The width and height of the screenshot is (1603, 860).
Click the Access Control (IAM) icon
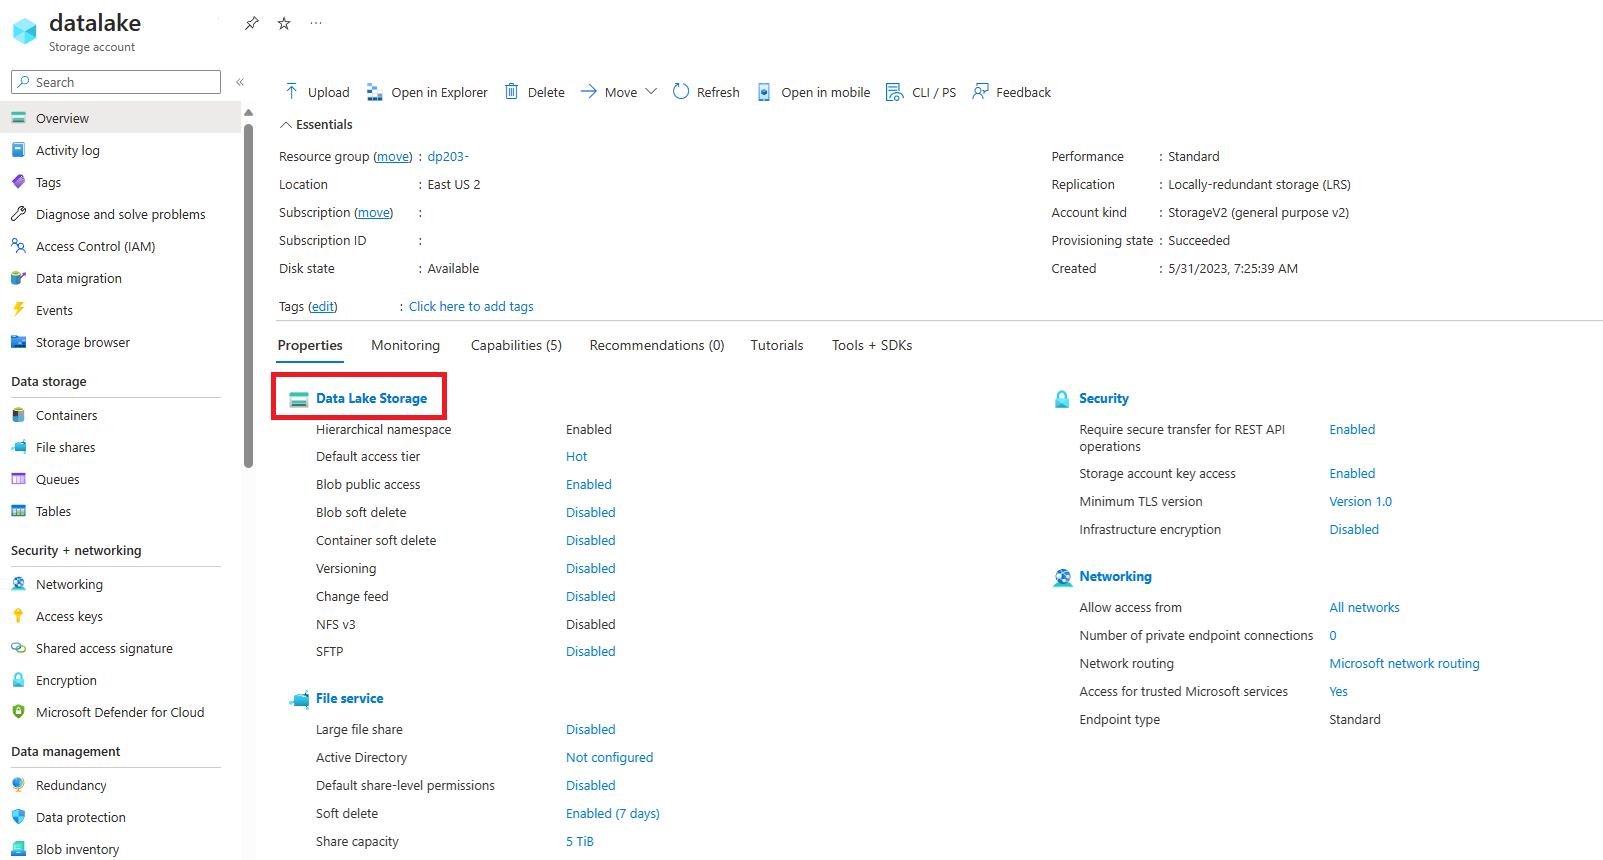(x=18, y=246)
